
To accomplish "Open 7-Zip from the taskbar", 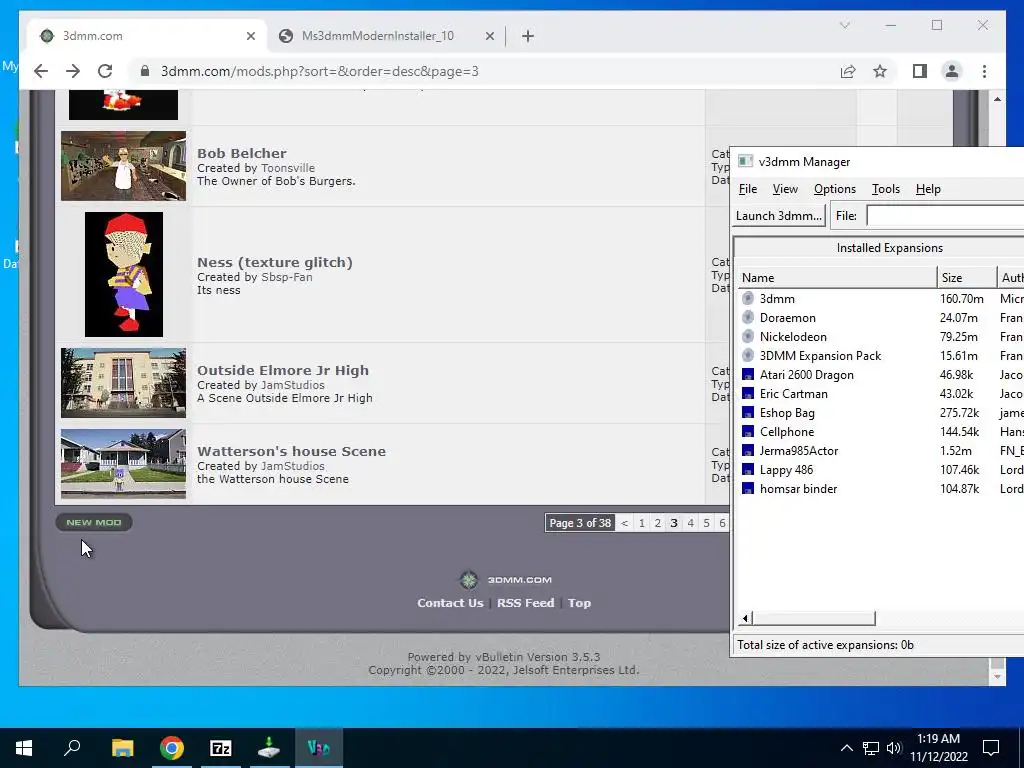I will (221, 748).
